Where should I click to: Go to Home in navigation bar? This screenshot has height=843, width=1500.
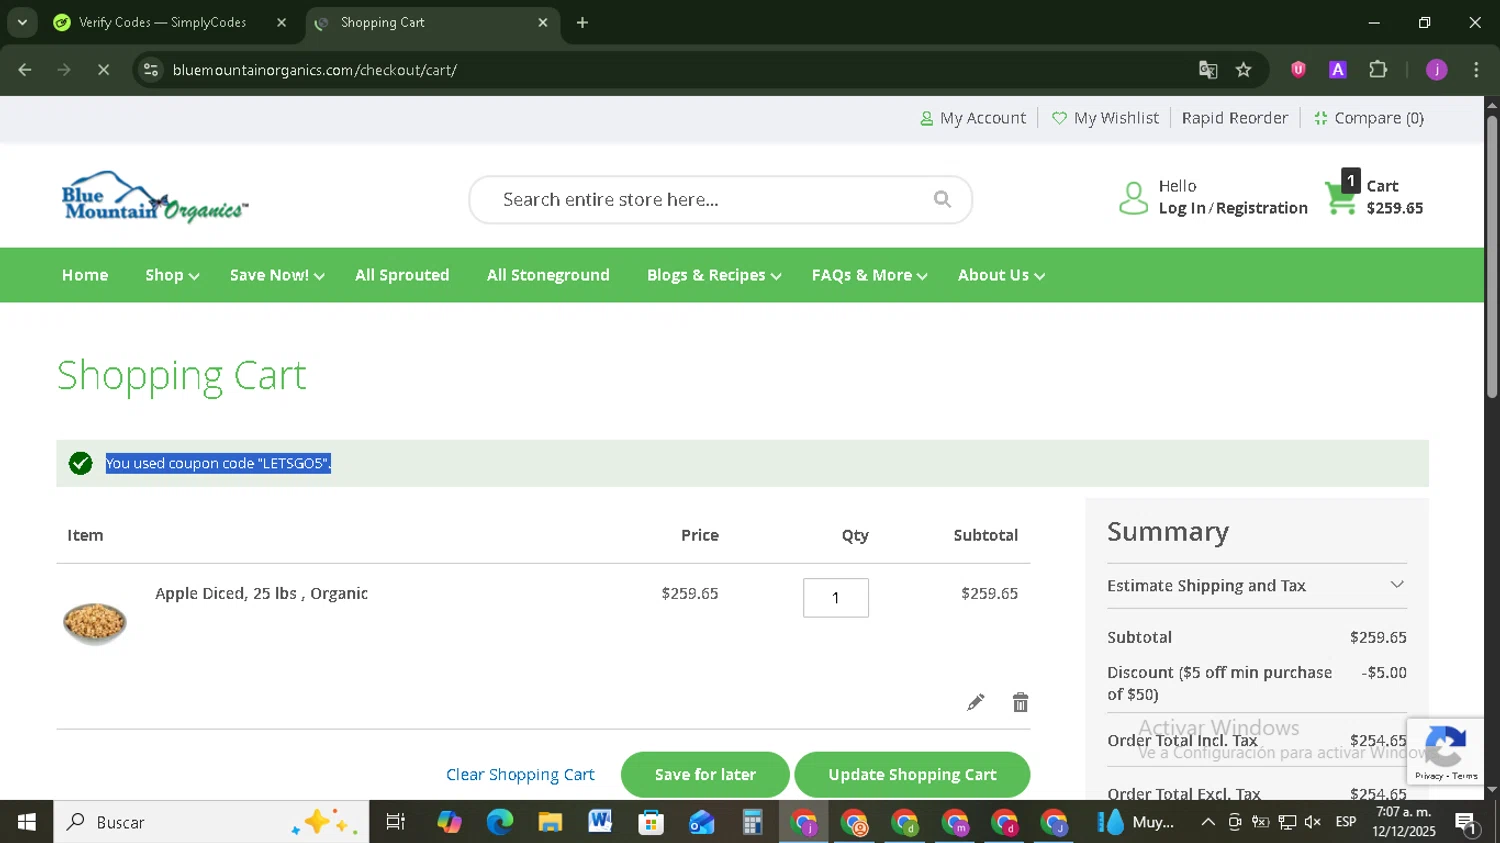click(x=85, y=275)
